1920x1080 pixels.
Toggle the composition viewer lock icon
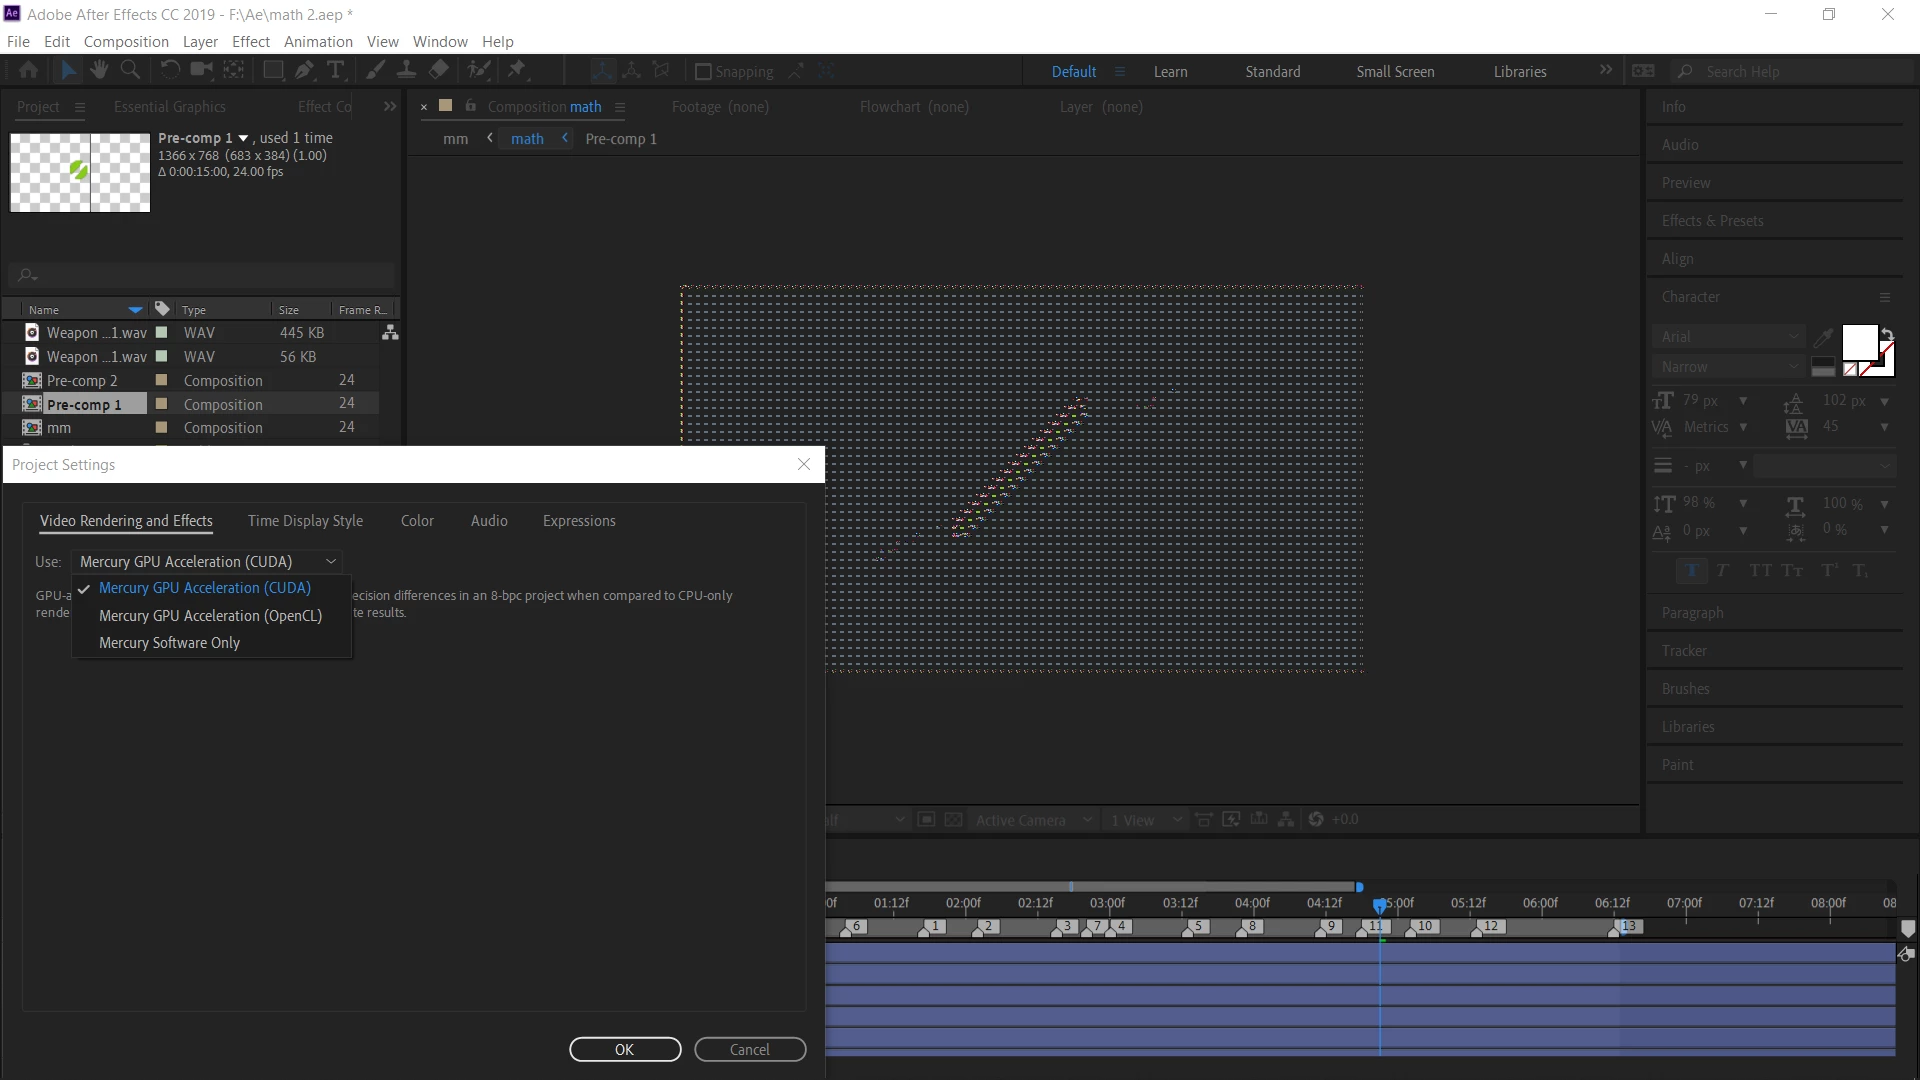(x=470, y=106)
